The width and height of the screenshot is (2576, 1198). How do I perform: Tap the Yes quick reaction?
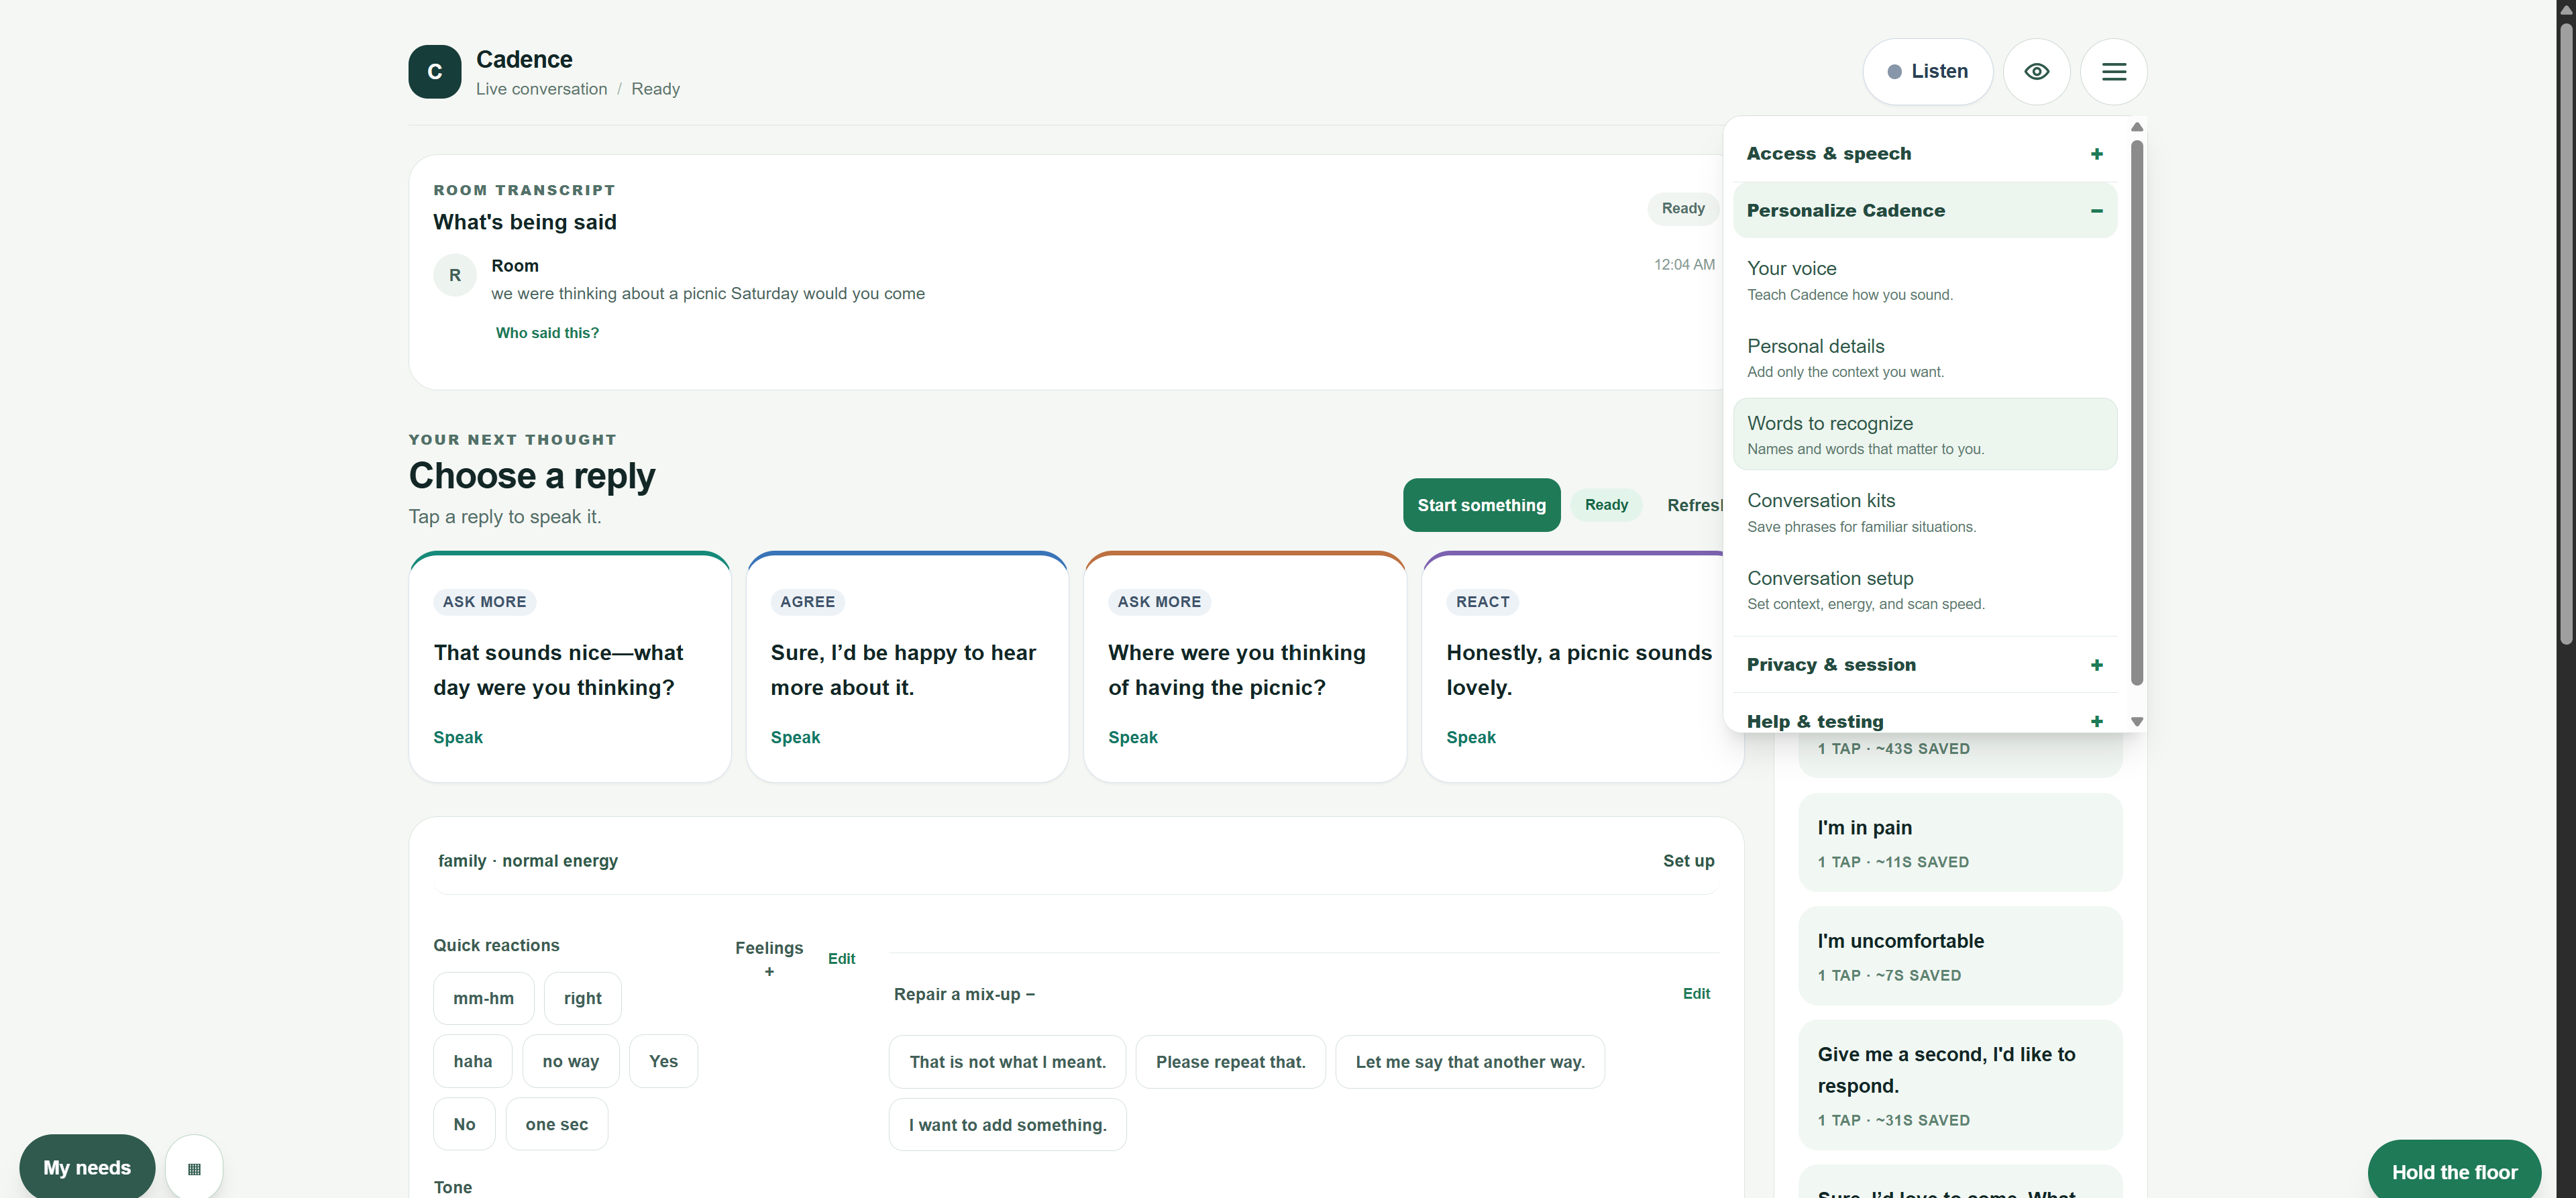663,1061
